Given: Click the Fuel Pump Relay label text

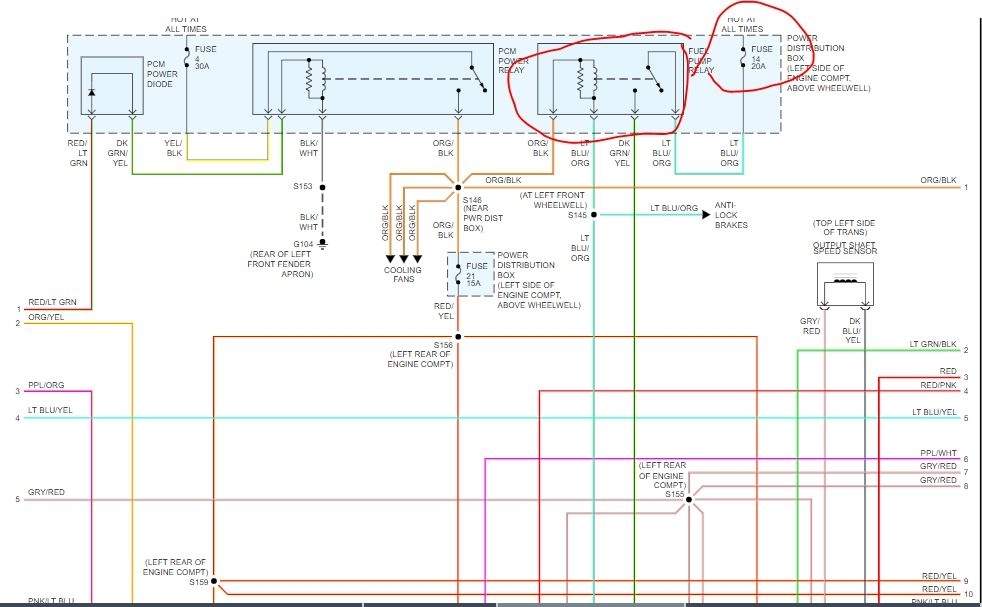Looking at the screenshot, I should [701, 61].
